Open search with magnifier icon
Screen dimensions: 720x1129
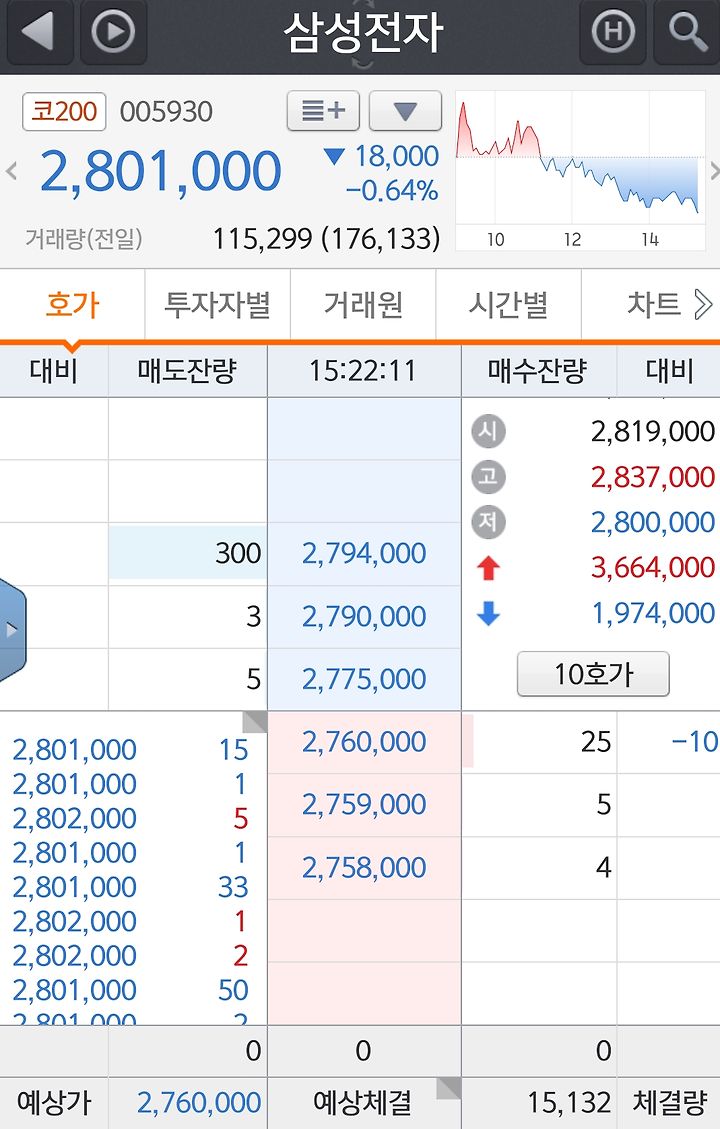point(688,32)
